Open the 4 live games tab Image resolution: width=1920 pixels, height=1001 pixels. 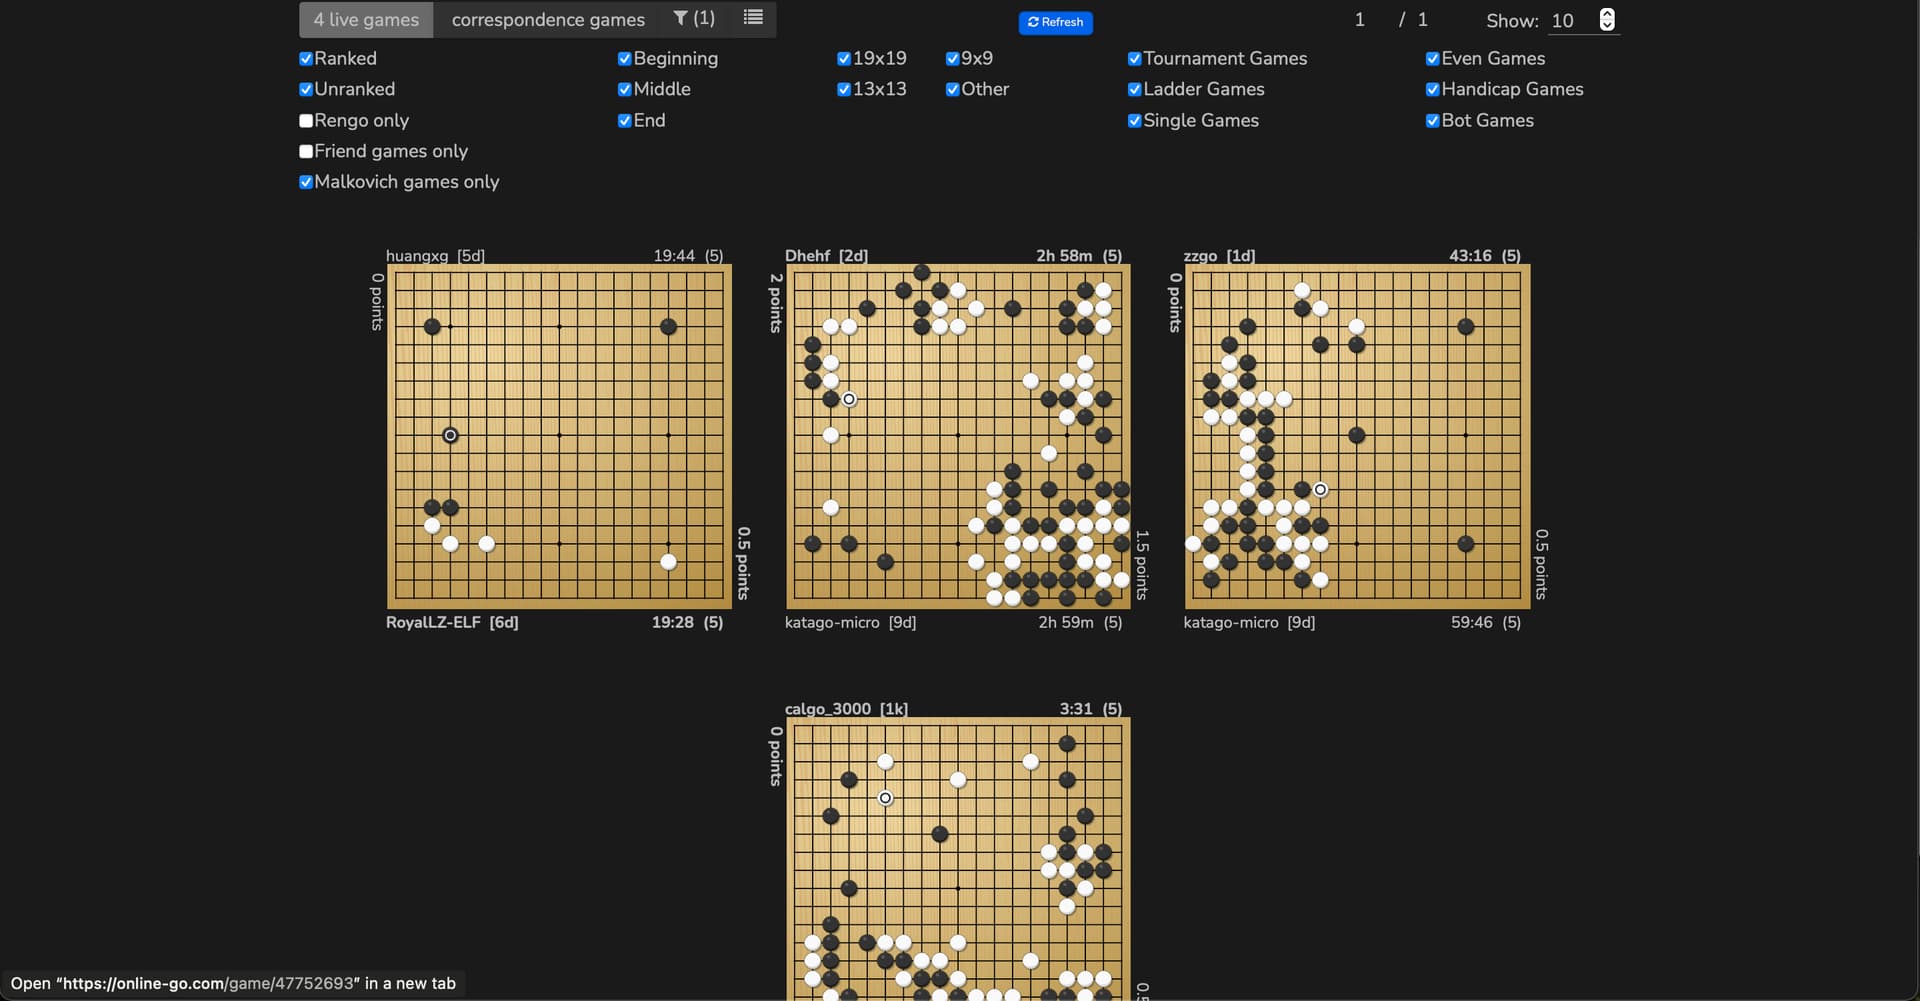click(x=366, y=20)
